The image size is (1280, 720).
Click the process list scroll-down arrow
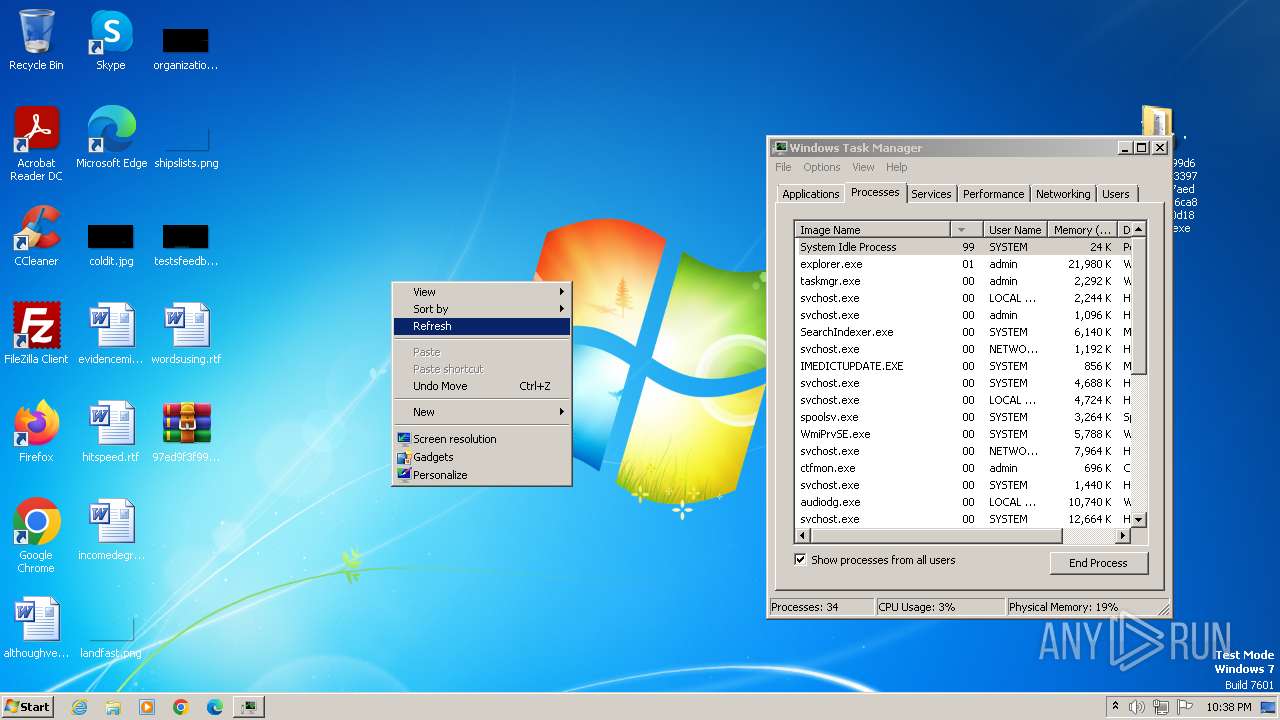pyautogui.click(x=1139, y=520)
